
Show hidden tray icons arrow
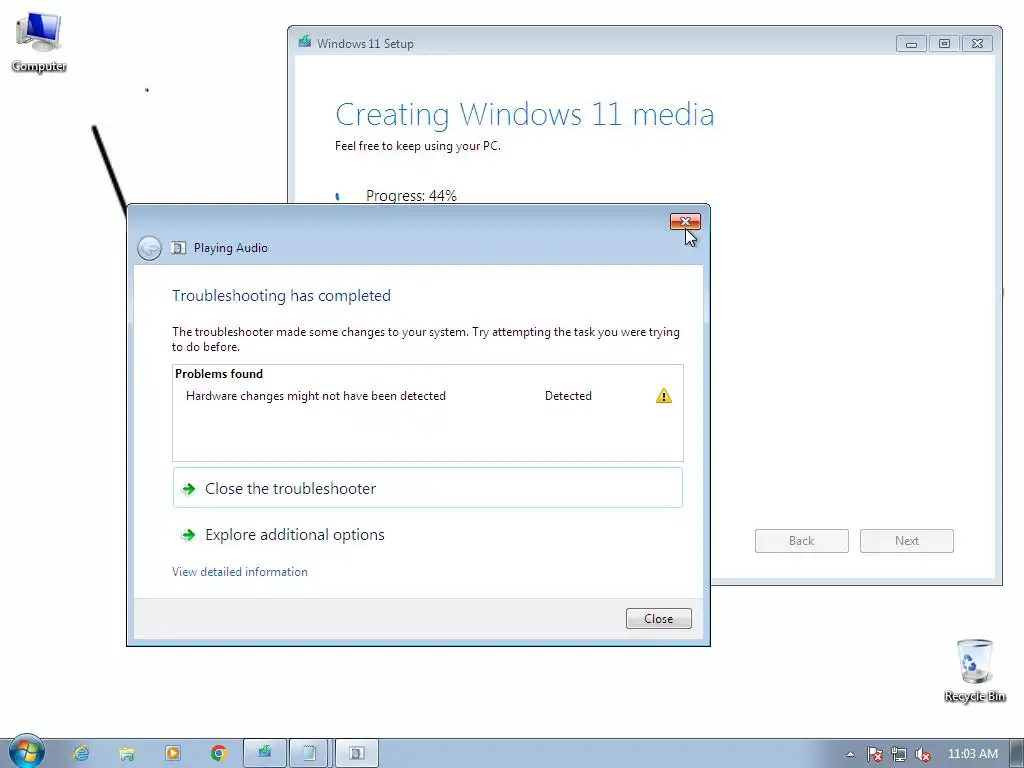point(850,754)
